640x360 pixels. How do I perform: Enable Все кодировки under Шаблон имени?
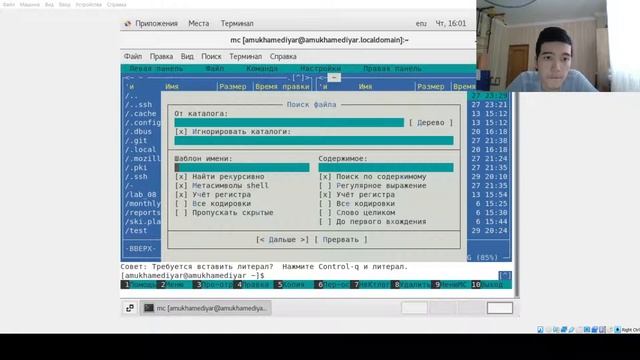[x=181, y=204]
